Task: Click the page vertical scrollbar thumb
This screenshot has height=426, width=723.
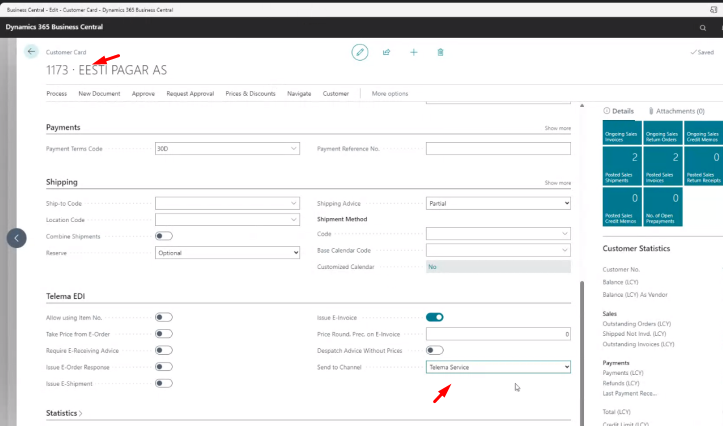Action: click(x=582, y=353)
